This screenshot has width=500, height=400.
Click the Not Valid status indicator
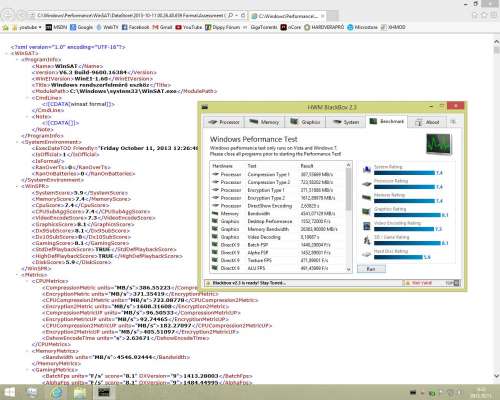click(x=419, y=283)
